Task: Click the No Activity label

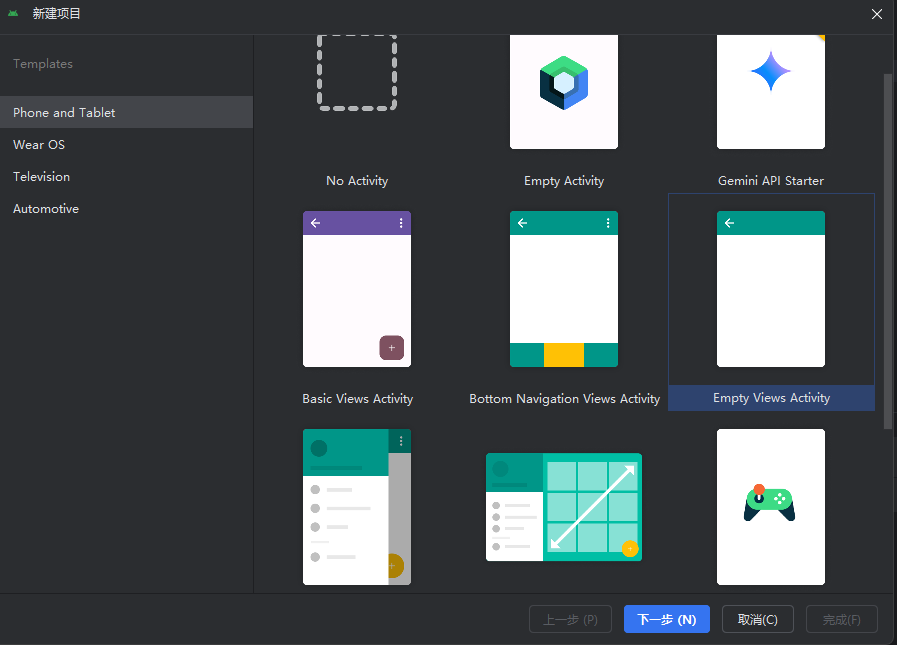Action: (357, 181)
